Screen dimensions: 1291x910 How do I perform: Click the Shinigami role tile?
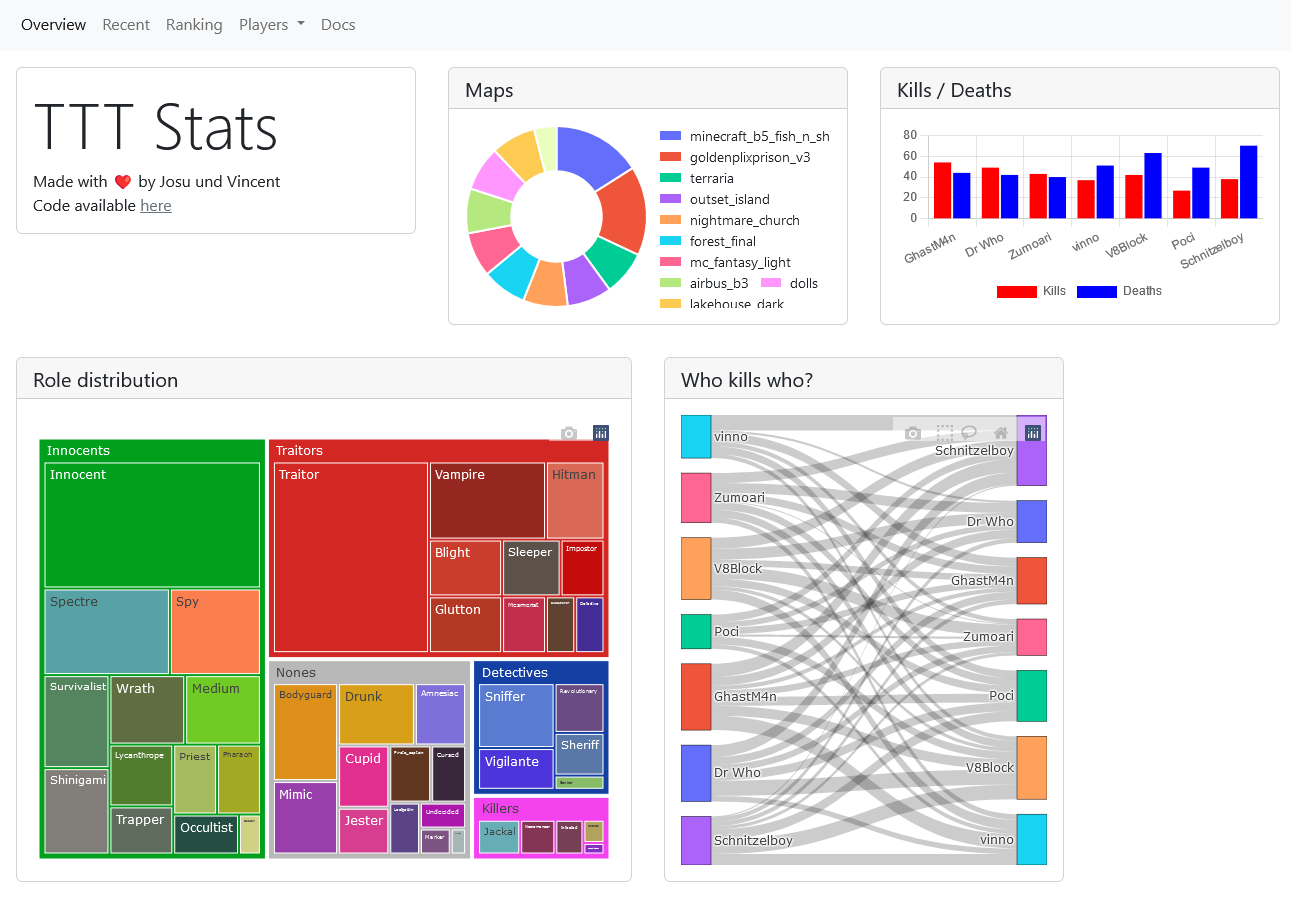[x=76, y=811]
